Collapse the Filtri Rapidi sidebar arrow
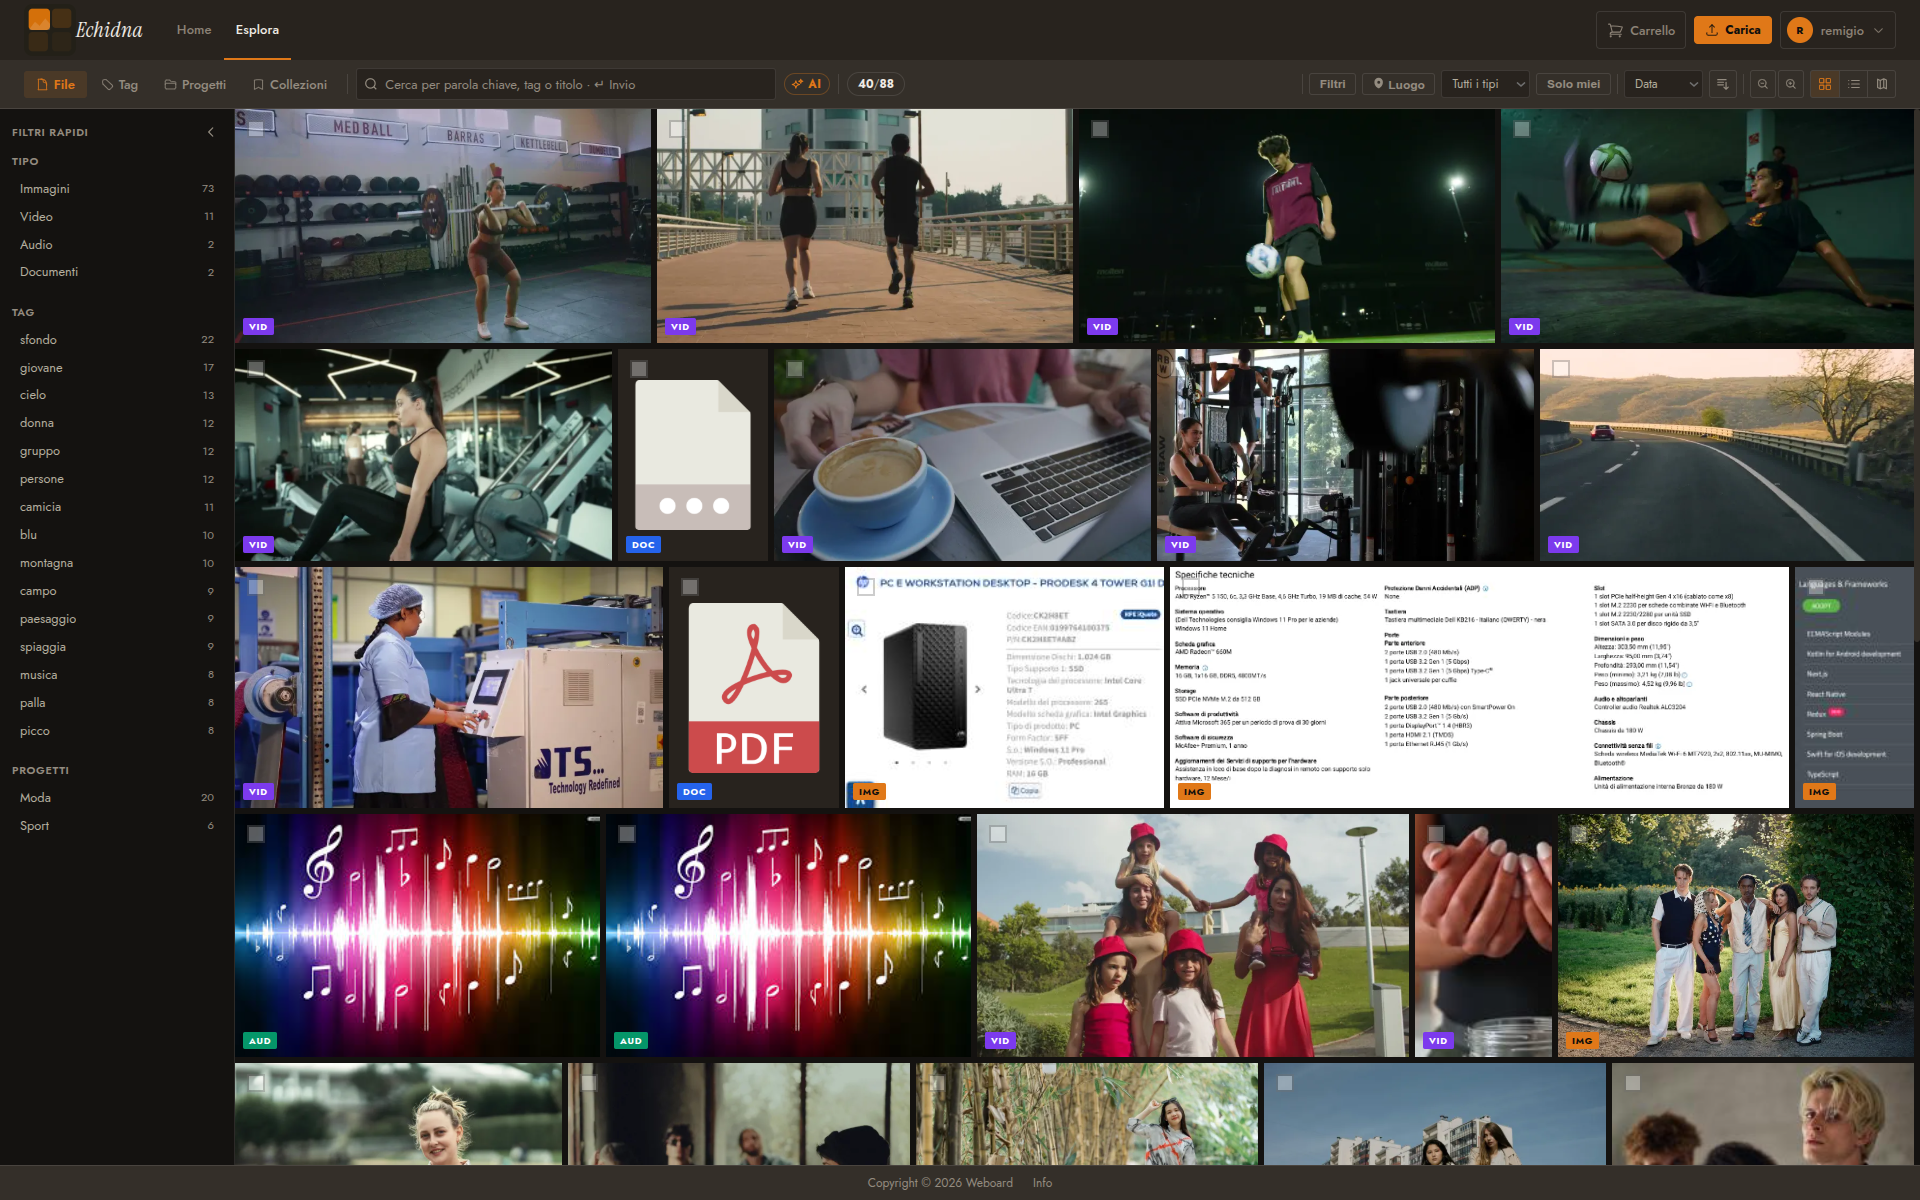Viewport: 1920px width, 1200px height. [210, 132]
